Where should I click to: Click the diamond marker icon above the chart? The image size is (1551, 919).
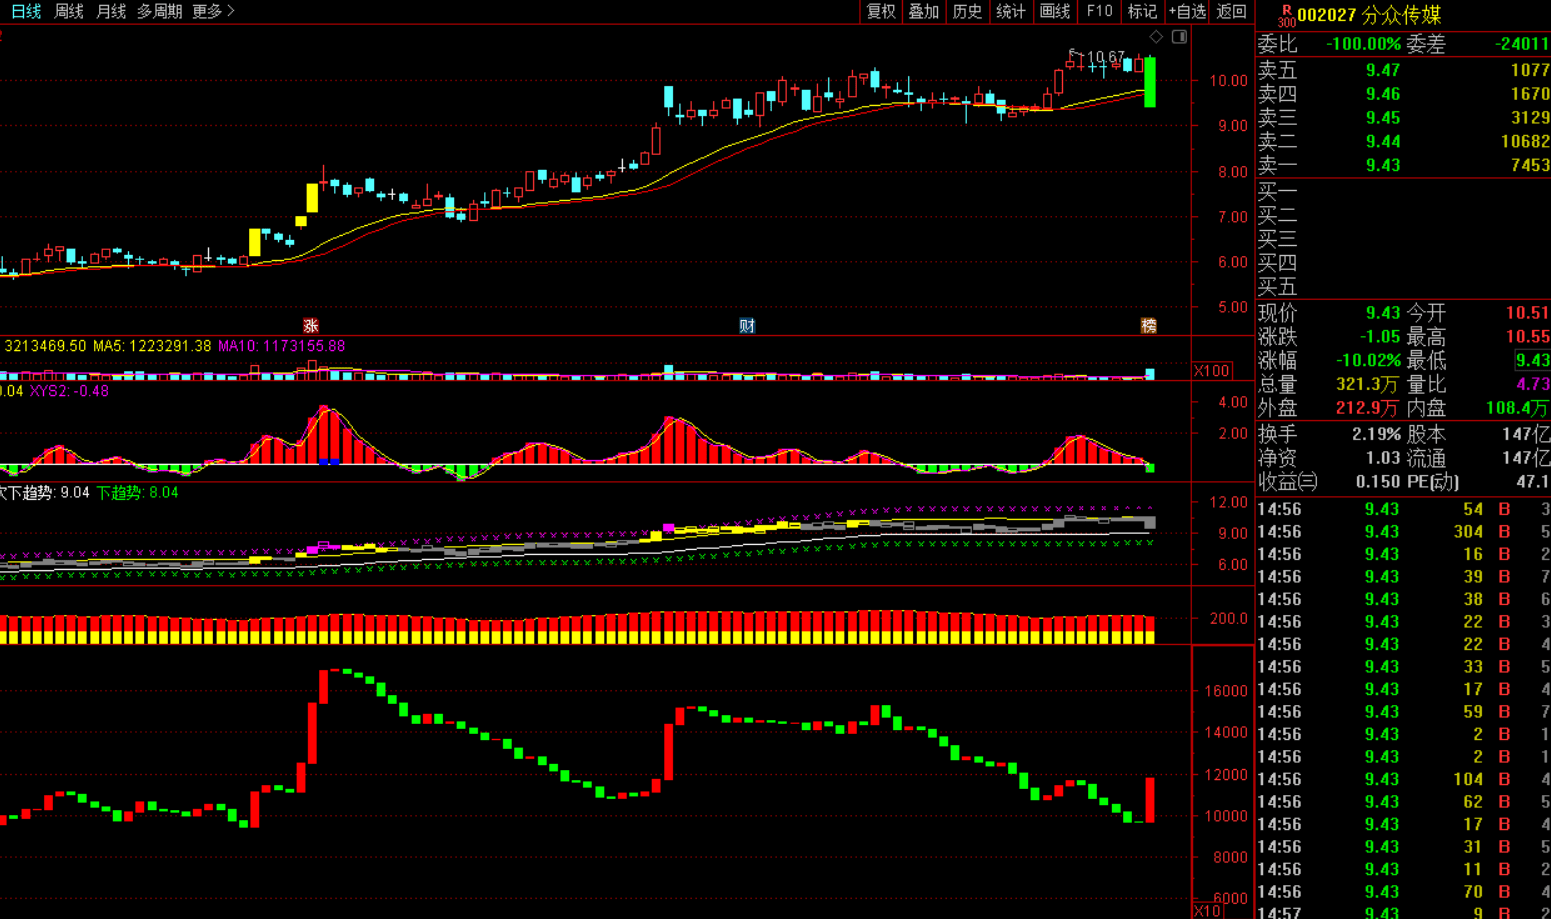point(1156,37)
